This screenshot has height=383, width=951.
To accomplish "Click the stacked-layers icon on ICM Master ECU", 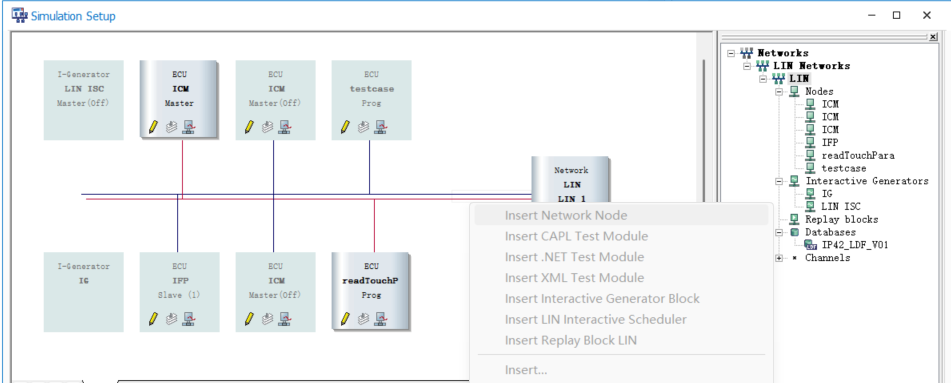I will pyautogui.click(x=172, y=126).
